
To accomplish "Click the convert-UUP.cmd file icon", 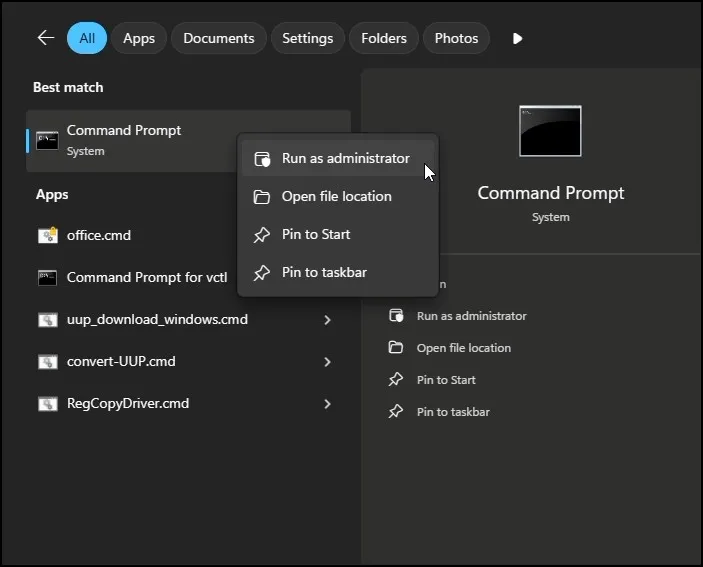I will [48, 362].
